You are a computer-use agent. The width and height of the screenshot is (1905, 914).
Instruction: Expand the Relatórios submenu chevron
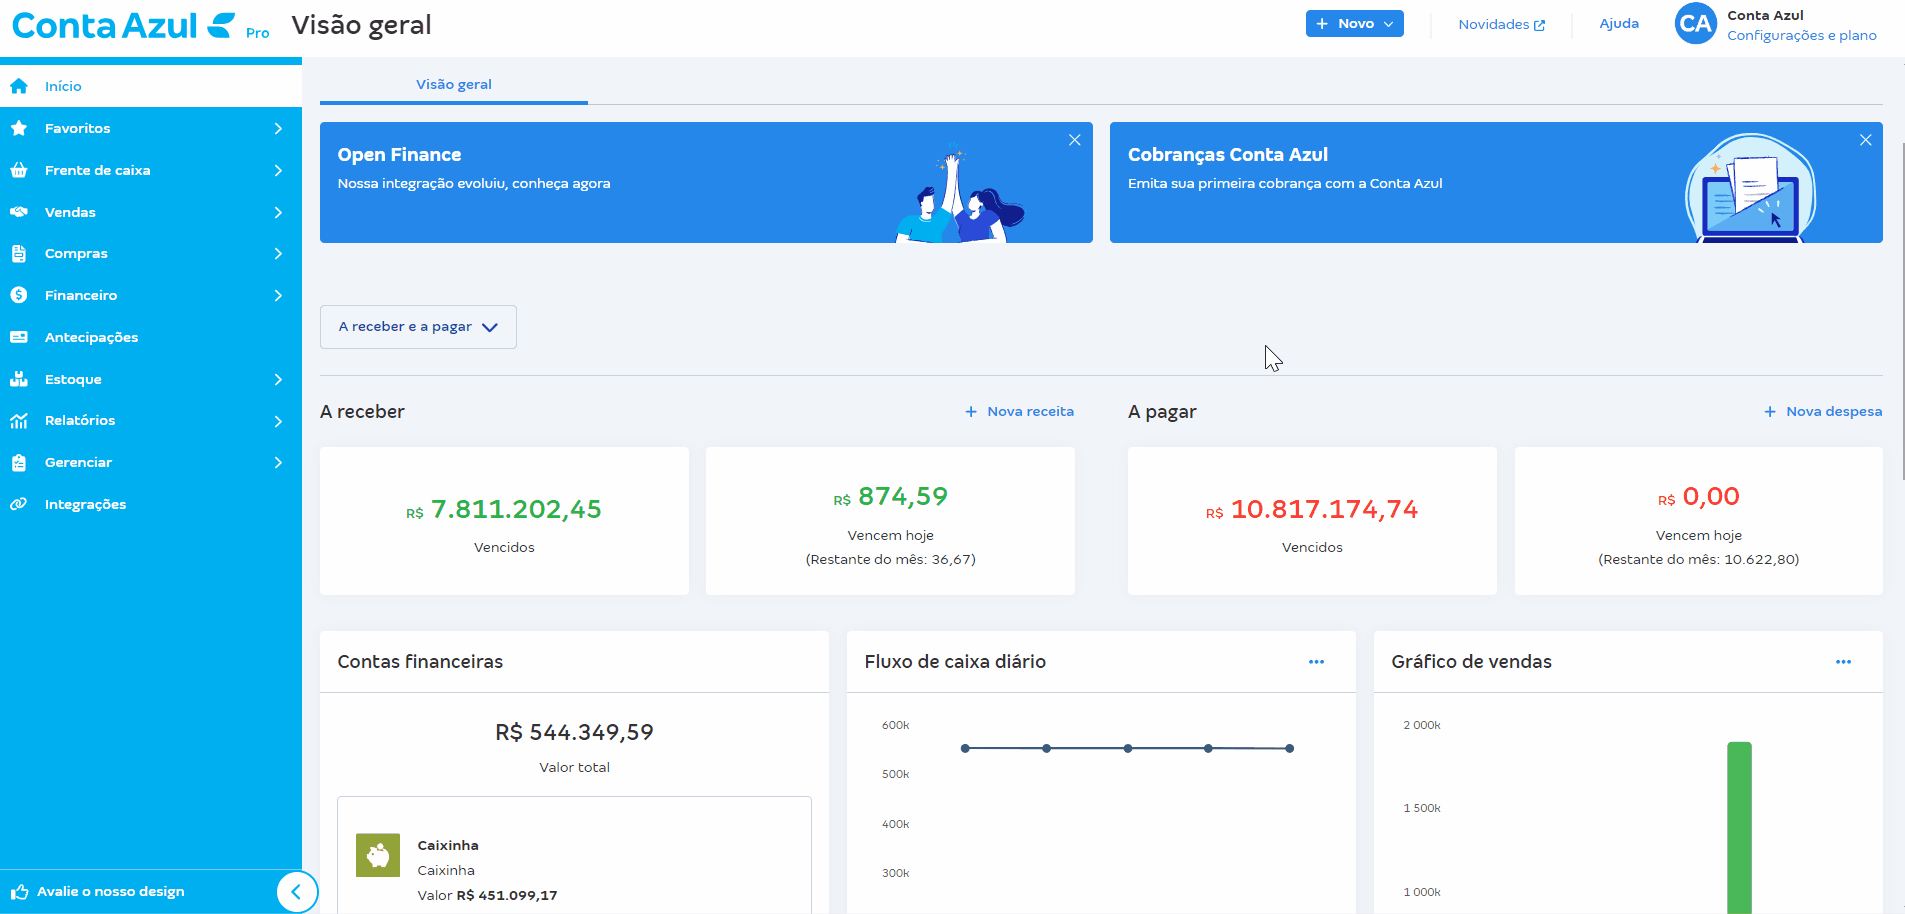278,421
